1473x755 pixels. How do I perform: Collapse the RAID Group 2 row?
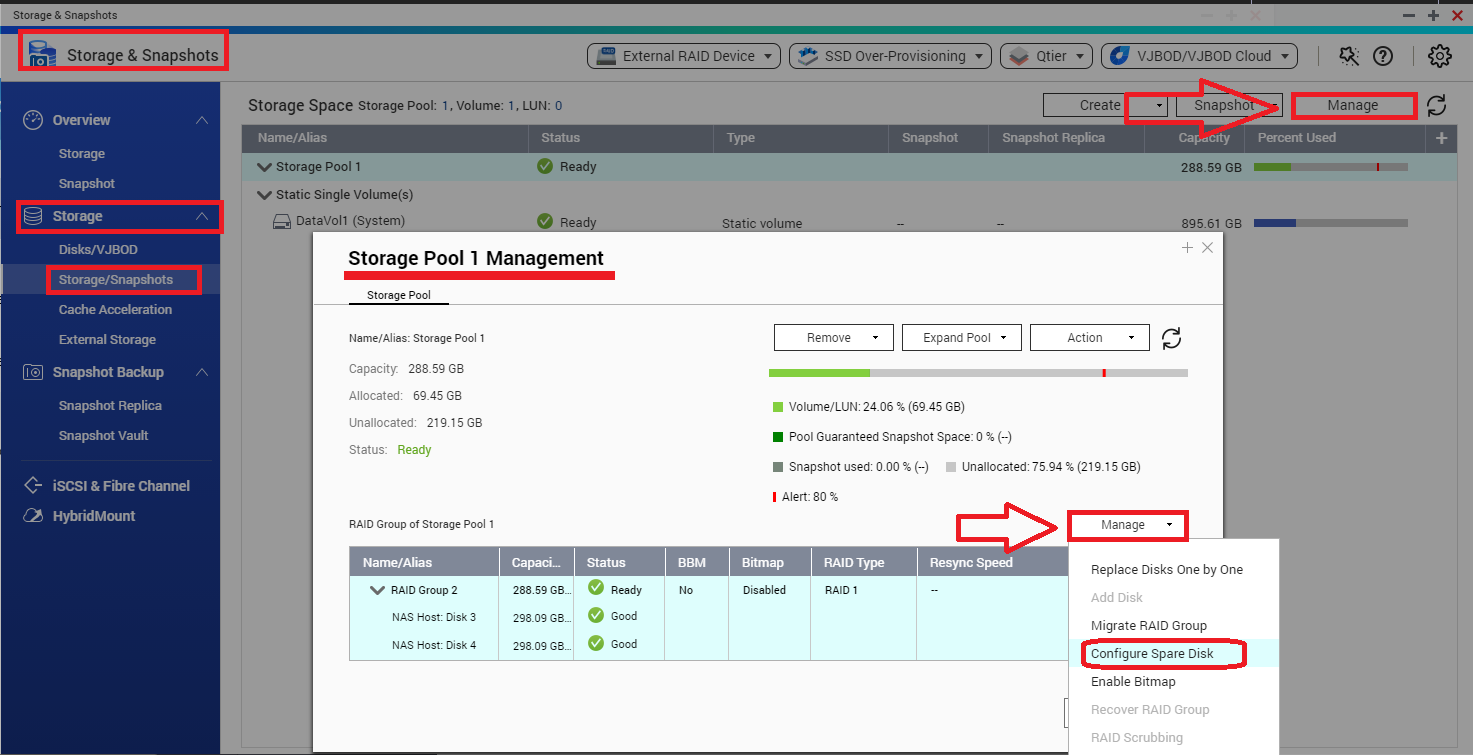[x=377, y=590]
